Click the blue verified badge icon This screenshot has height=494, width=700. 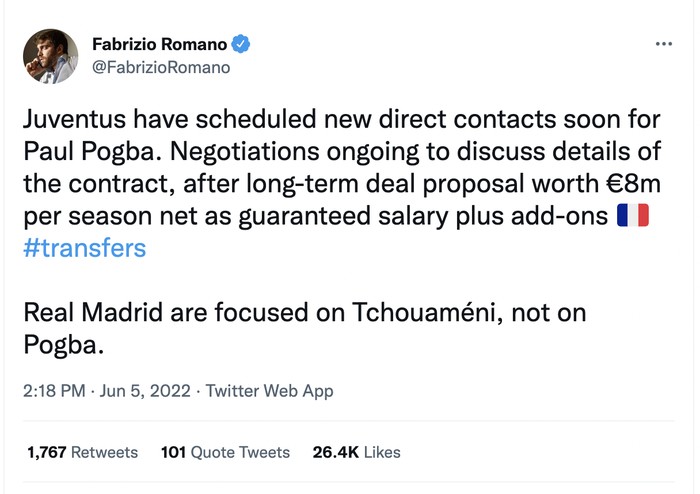[241, 44]
